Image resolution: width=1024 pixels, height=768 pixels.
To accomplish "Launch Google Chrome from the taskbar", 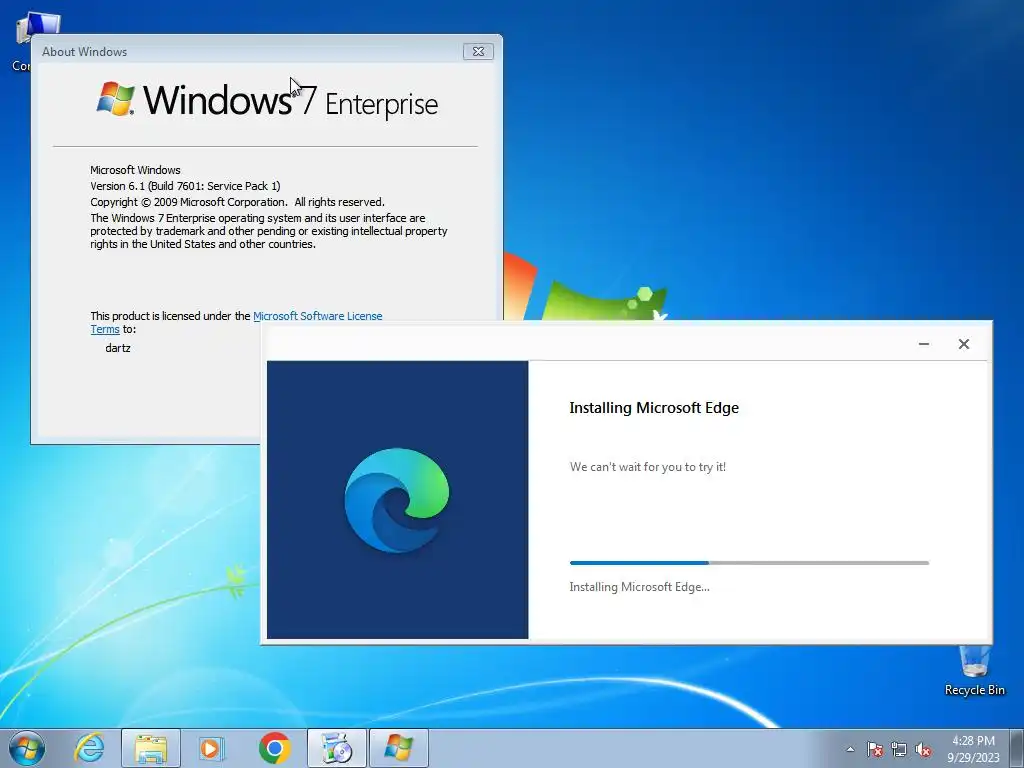I will point(274,748).
